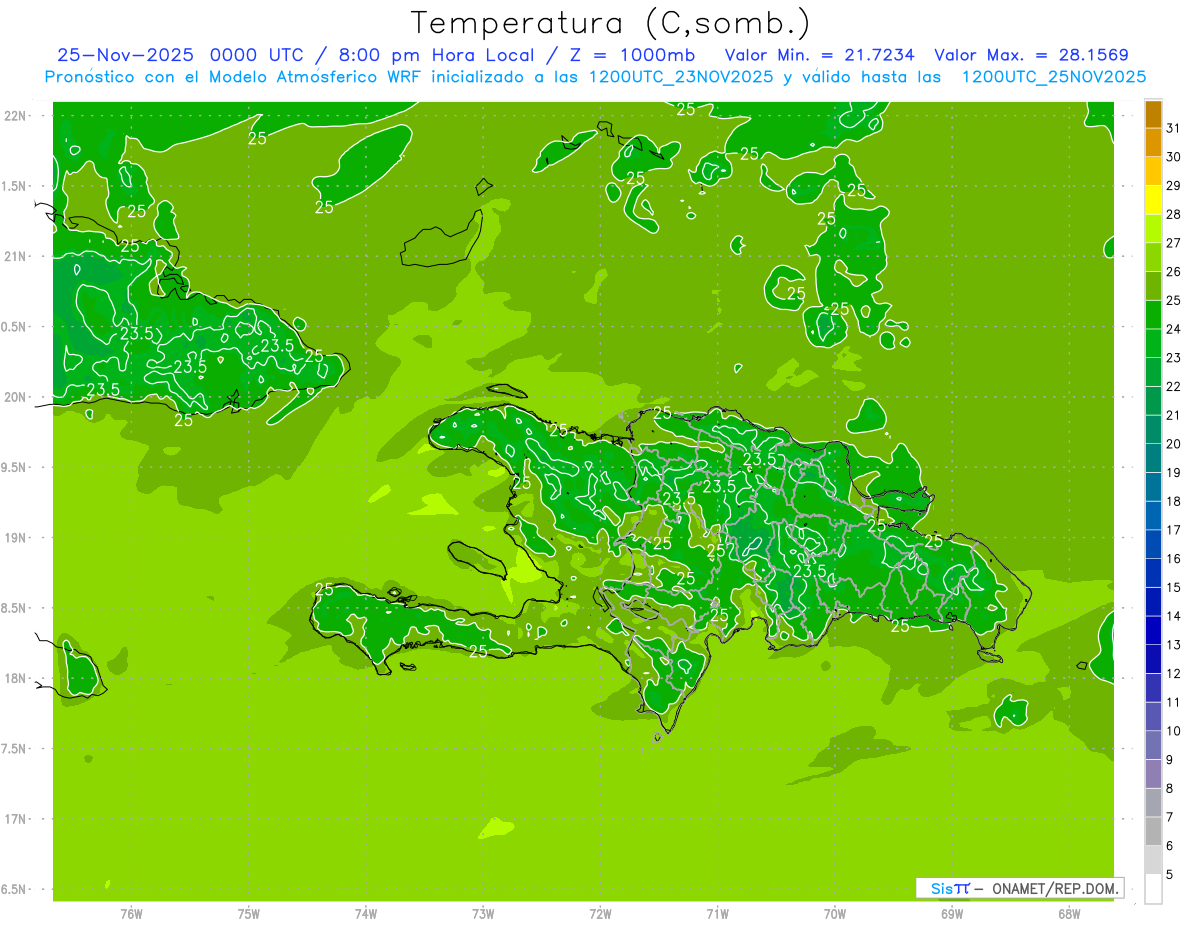Click the color legend value "11"

coord(1174,702)
